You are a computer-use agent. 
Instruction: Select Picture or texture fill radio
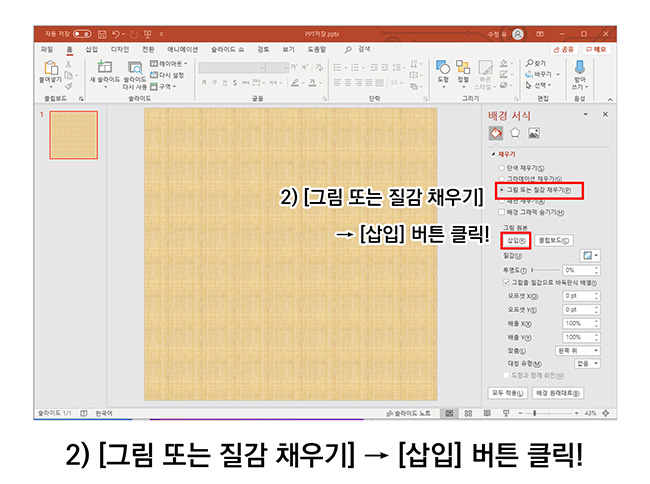pyautogui.click(x=502, y=190)
